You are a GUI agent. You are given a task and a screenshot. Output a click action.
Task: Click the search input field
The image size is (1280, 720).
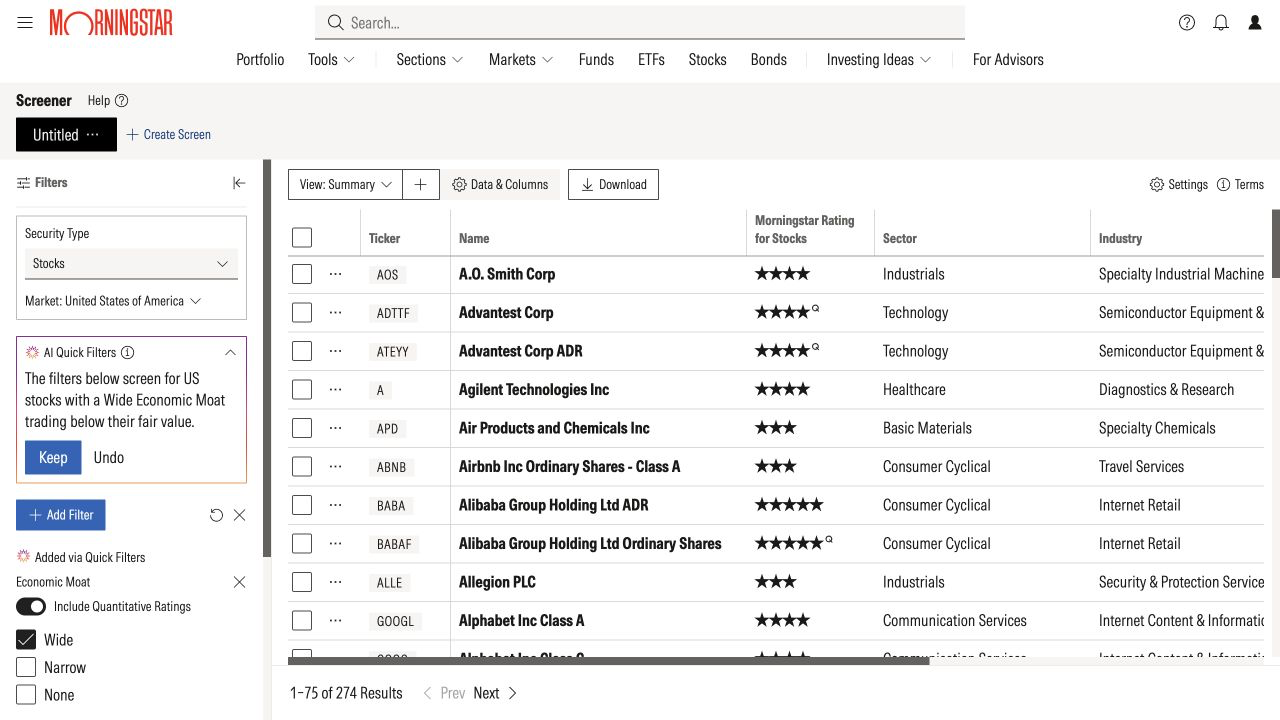point(640,22)
